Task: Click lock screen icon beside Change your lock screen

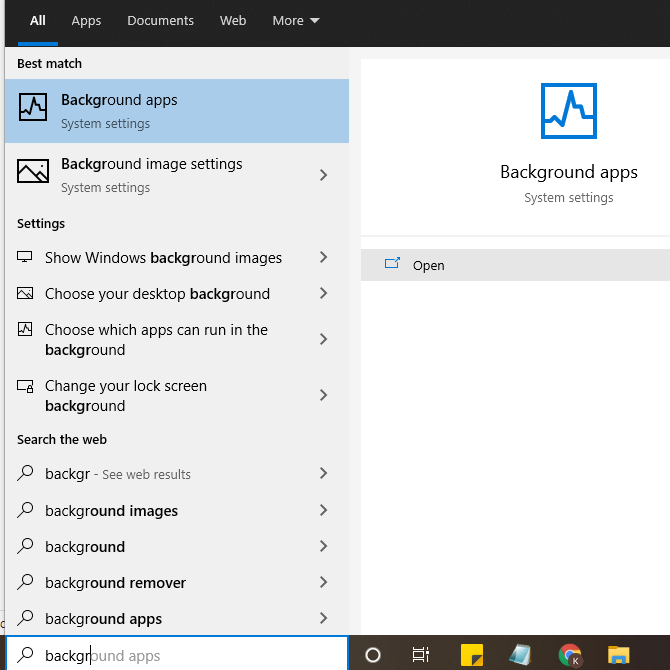Action: 25,386
